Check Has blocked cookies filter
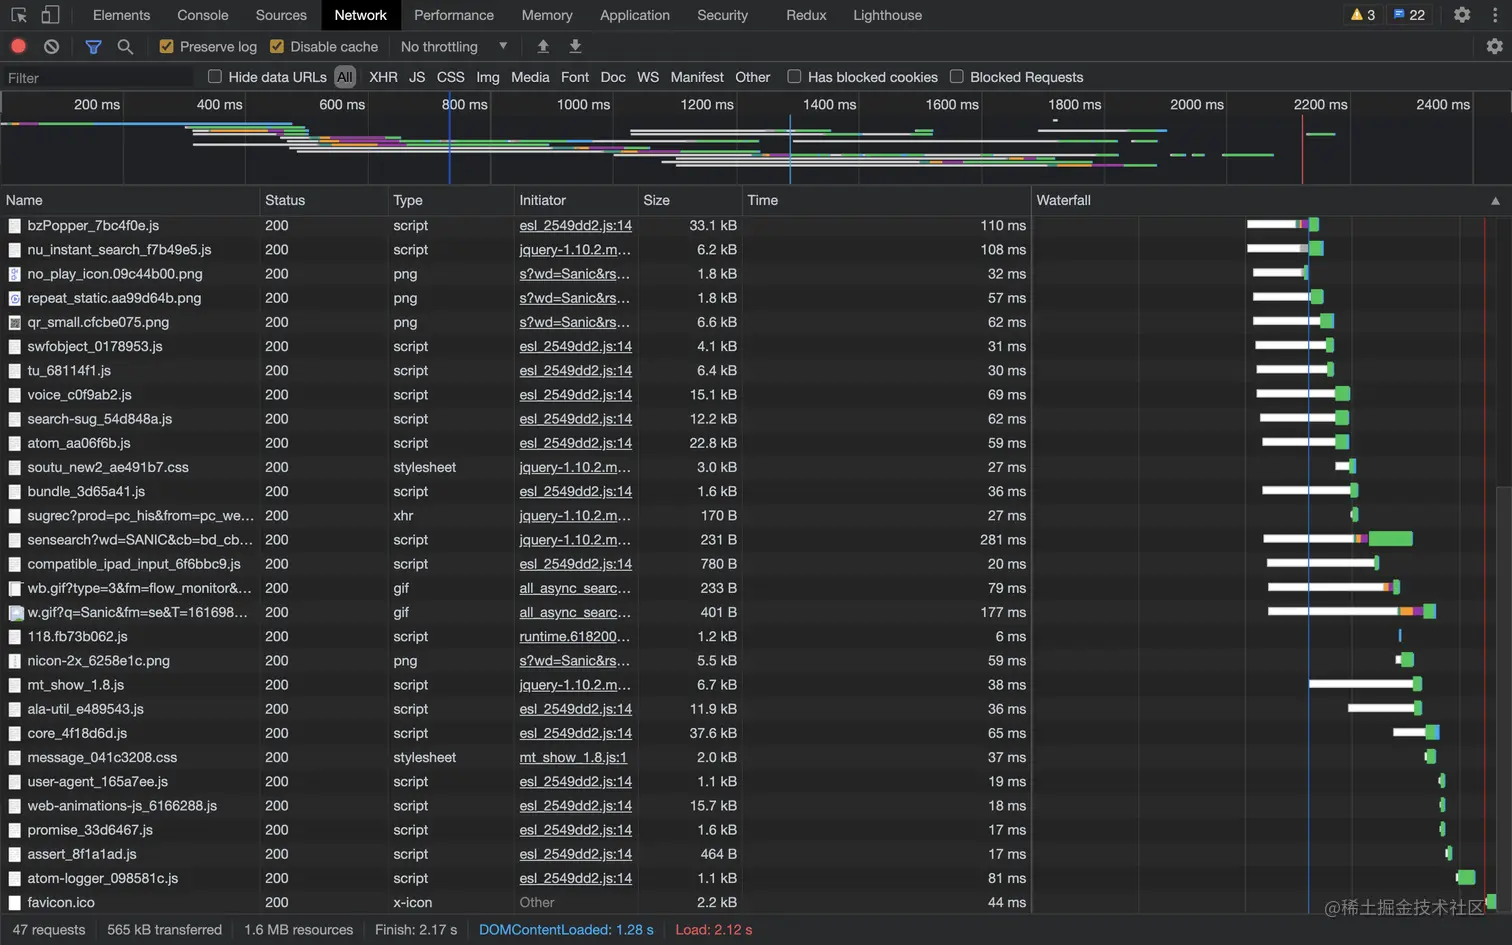1512x945 pixels. (x=794, y=76)
